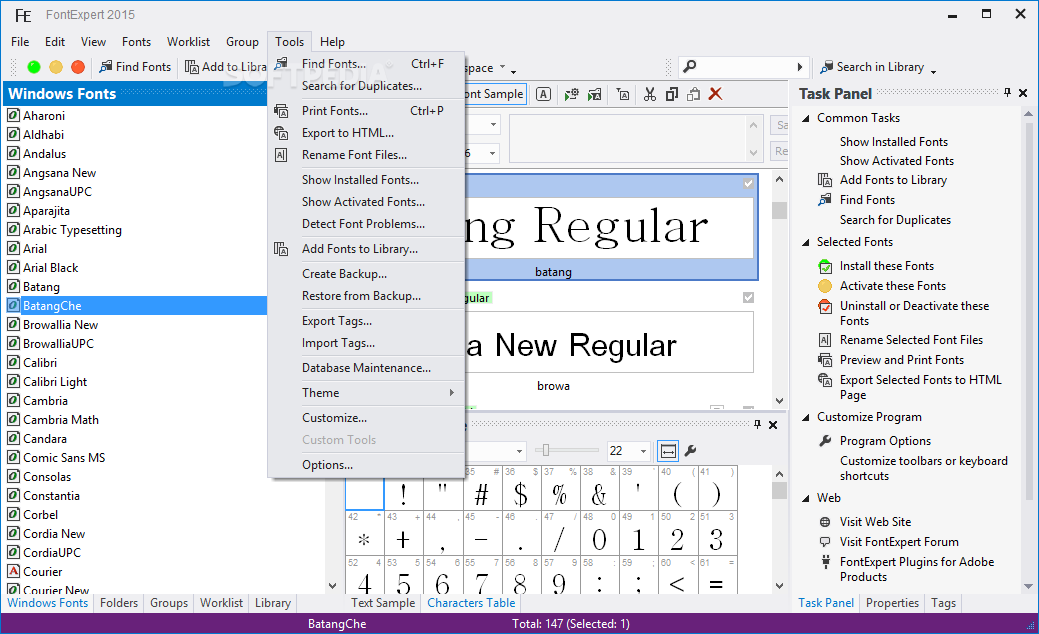Click the cut scissors icon
Screen dimensions: 1039x634
point(649,94)
